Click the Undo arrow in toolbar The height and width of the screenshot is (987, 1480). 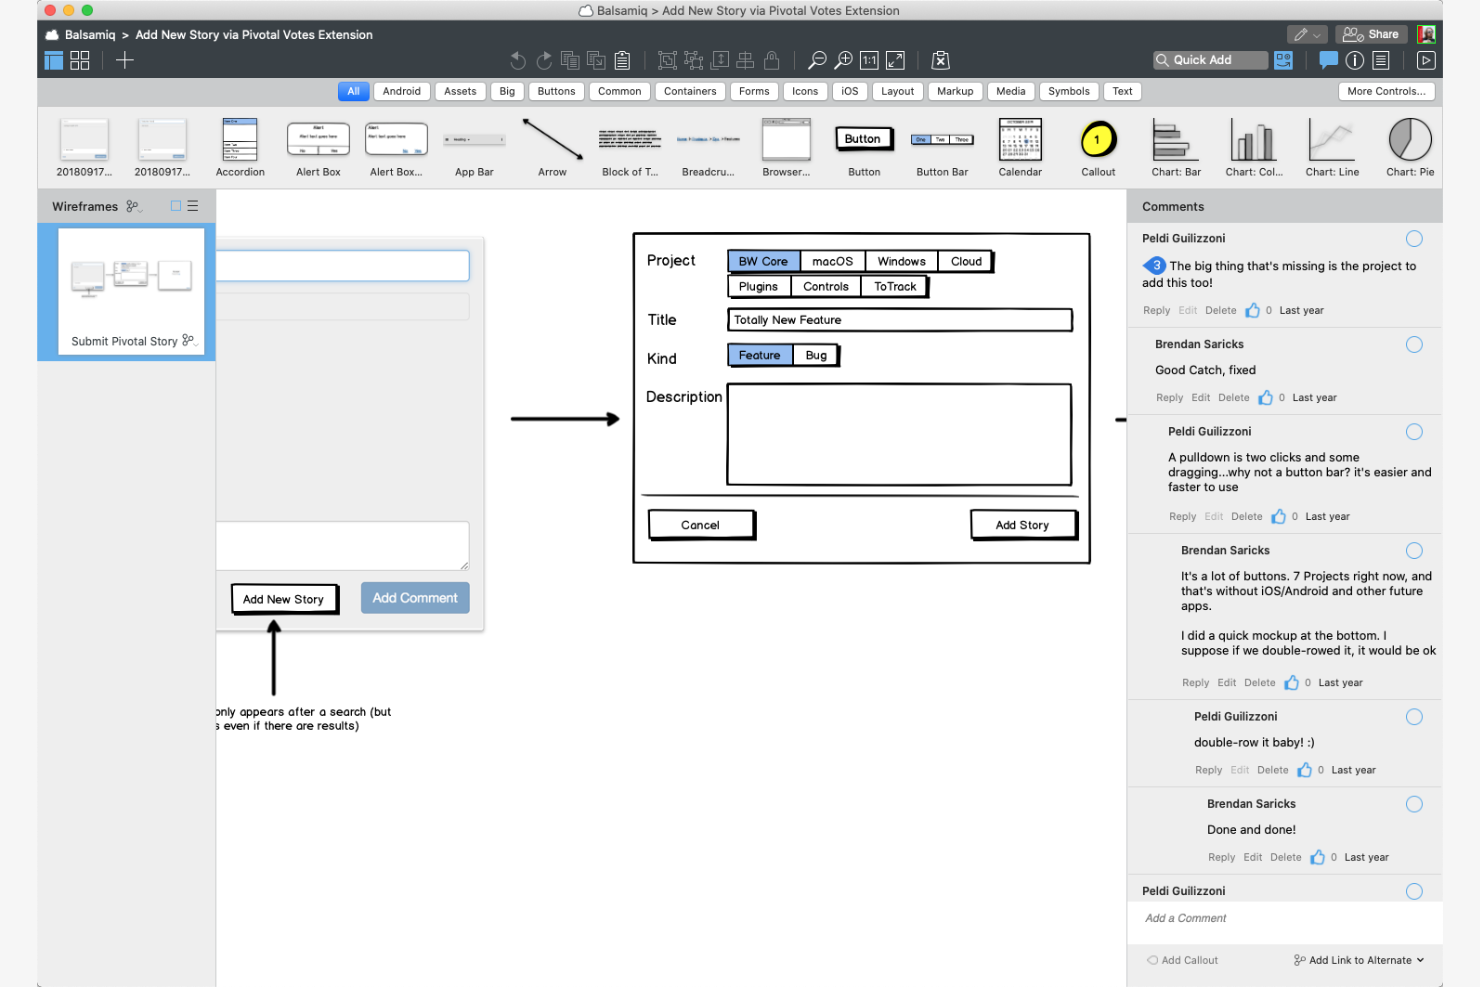[x=518, y=61]
